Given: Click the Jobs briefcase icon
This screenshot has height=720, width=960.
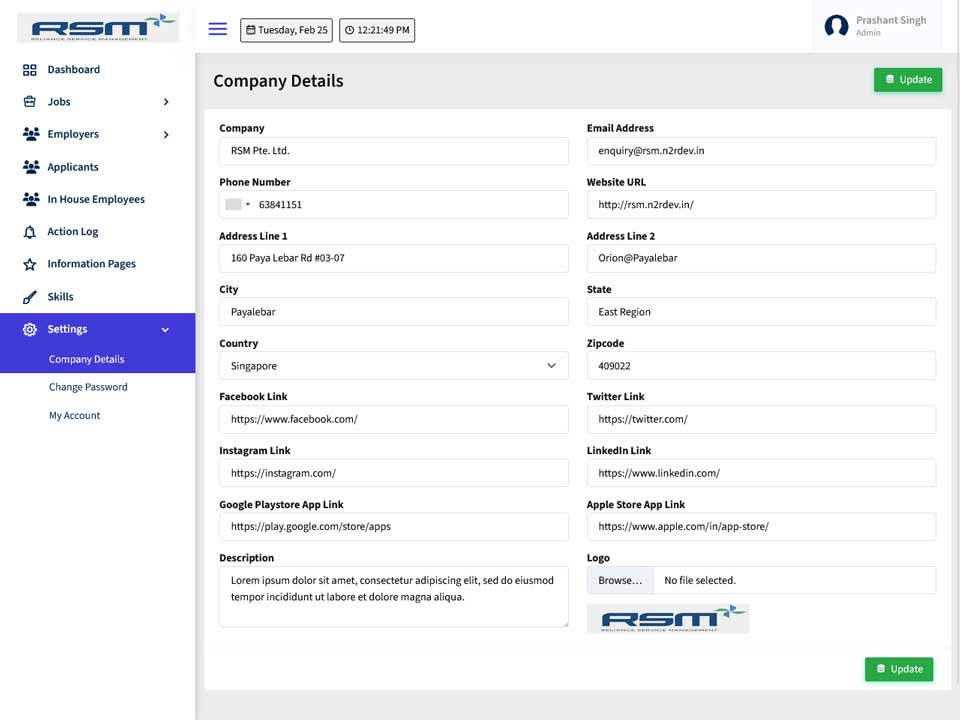Looking at the screenshot, I should pyautogui.click(x=29, y=102).
